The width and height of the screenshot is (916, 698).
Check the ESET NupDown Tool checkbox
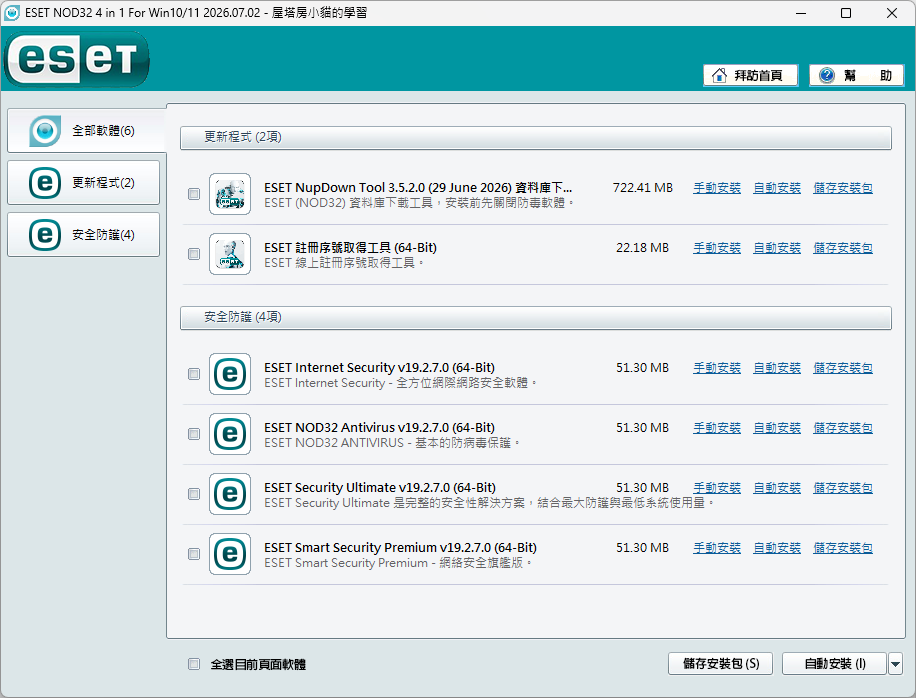pyautogui.click(x=194, y=194)
